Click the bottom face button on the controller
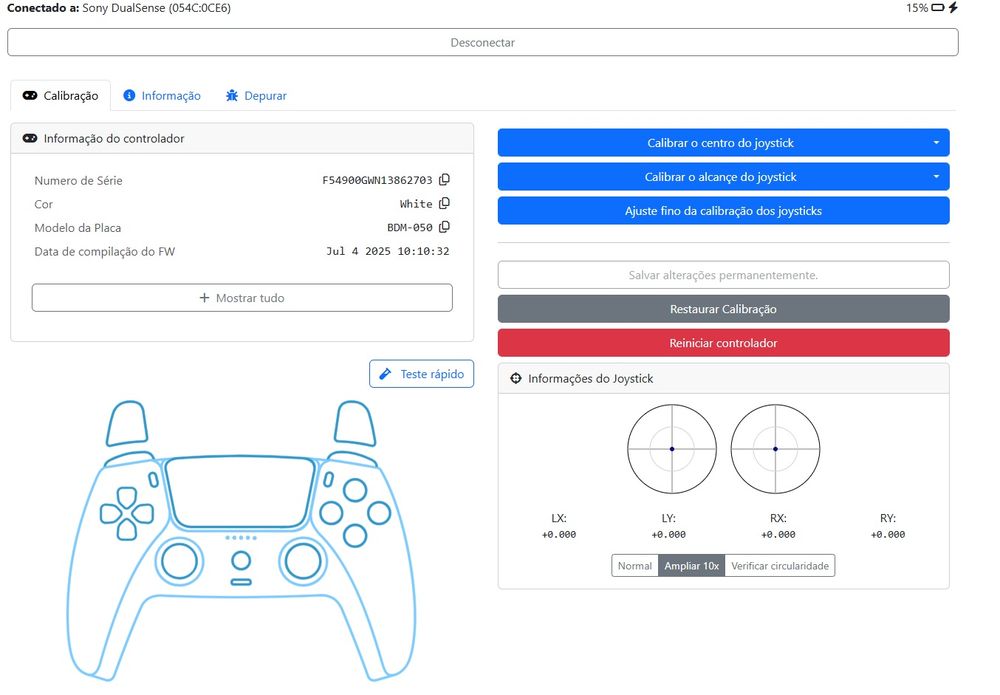This screenshot has width=1000, height=695. (x=355, y=536)
